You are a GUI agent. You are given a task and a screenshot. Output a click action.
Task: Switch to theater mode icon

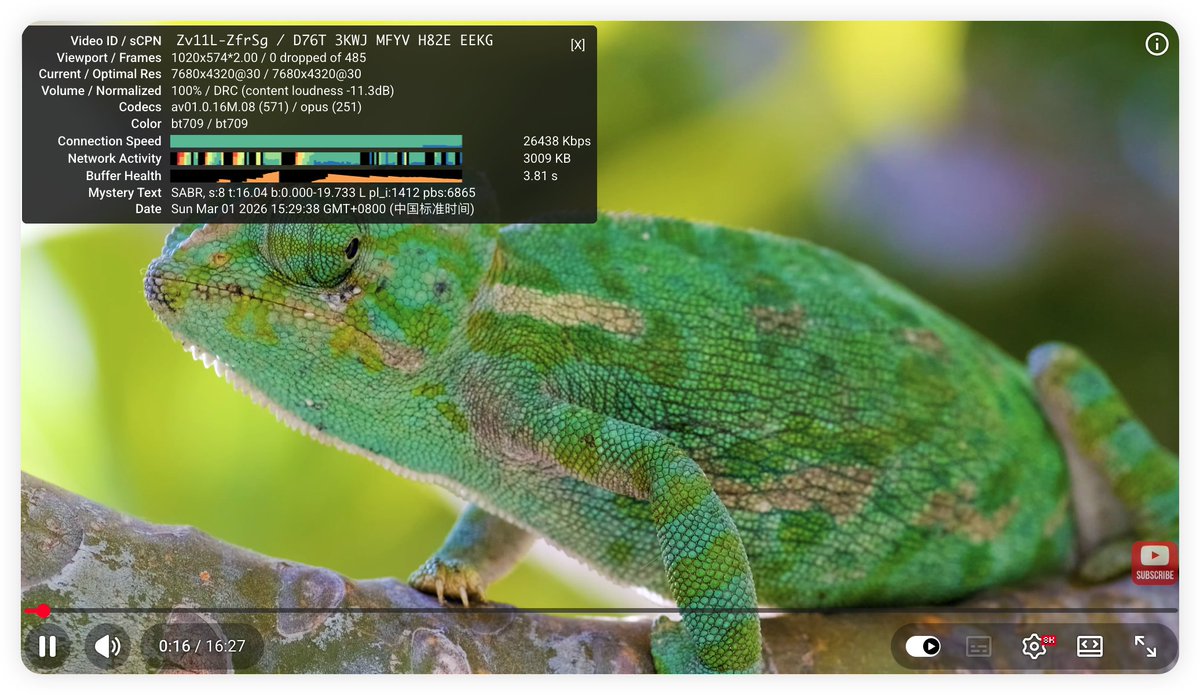1090,647
